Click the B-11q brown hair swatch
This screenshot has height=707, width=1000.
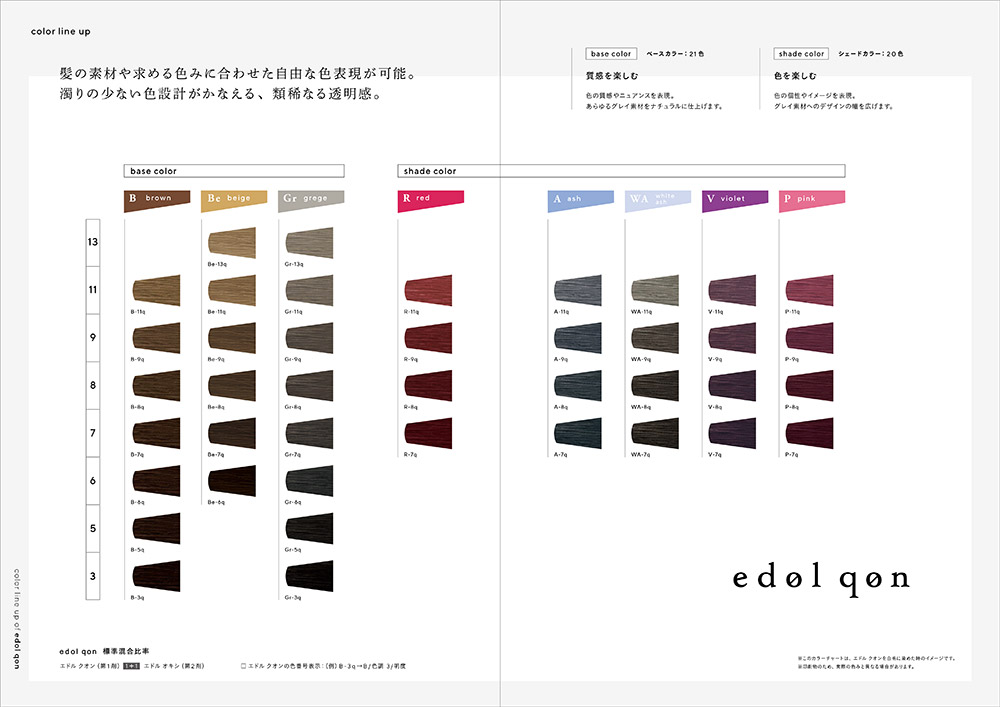(156, 291)
